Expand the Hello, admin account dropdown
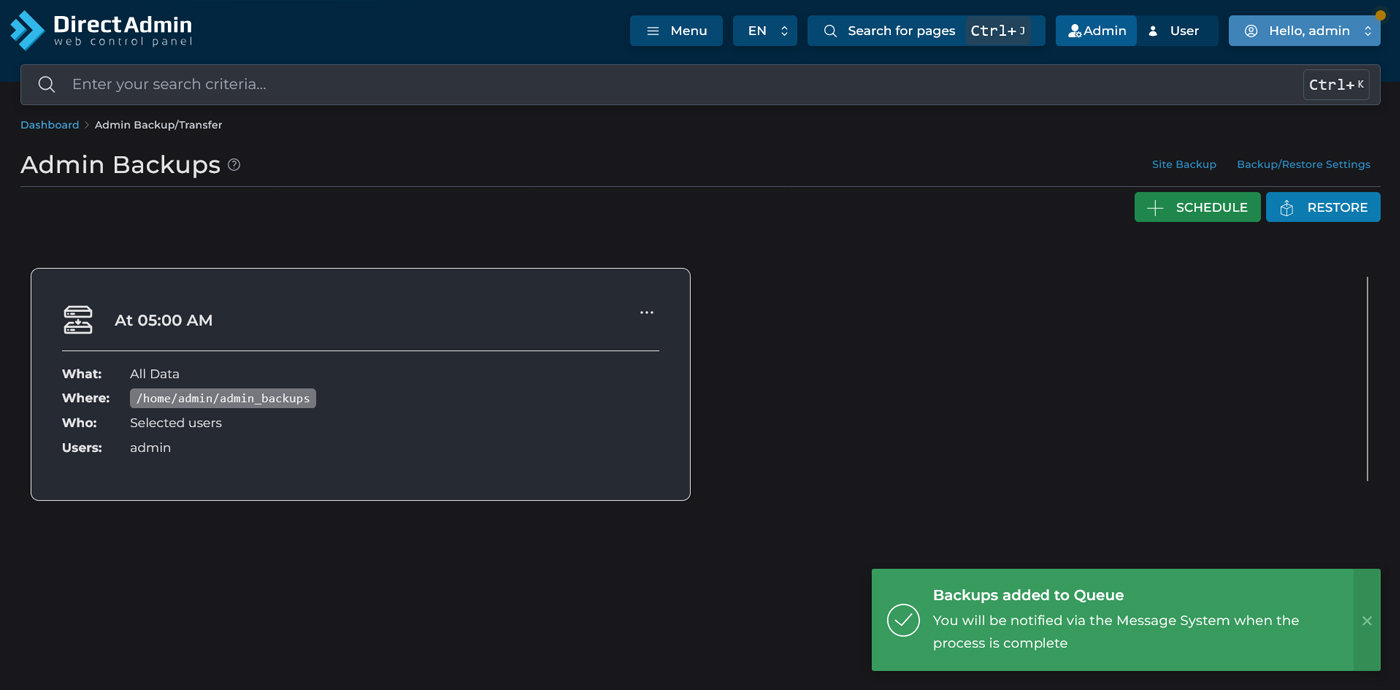The width and height of the screenshot is (1400, 690). [x=1304, y=31]
